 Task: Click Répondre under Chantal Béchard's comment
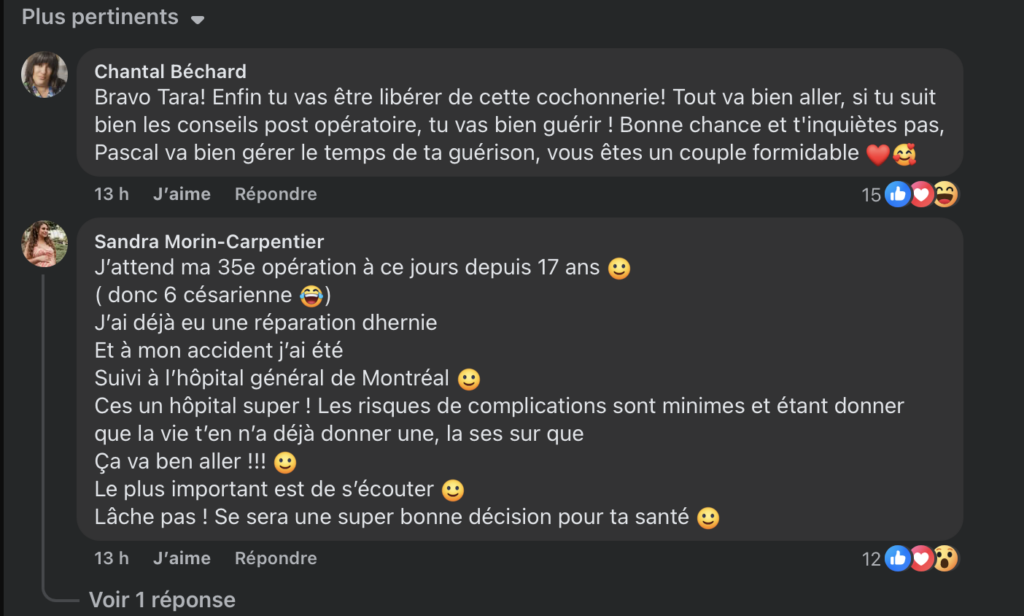[275, 193]
